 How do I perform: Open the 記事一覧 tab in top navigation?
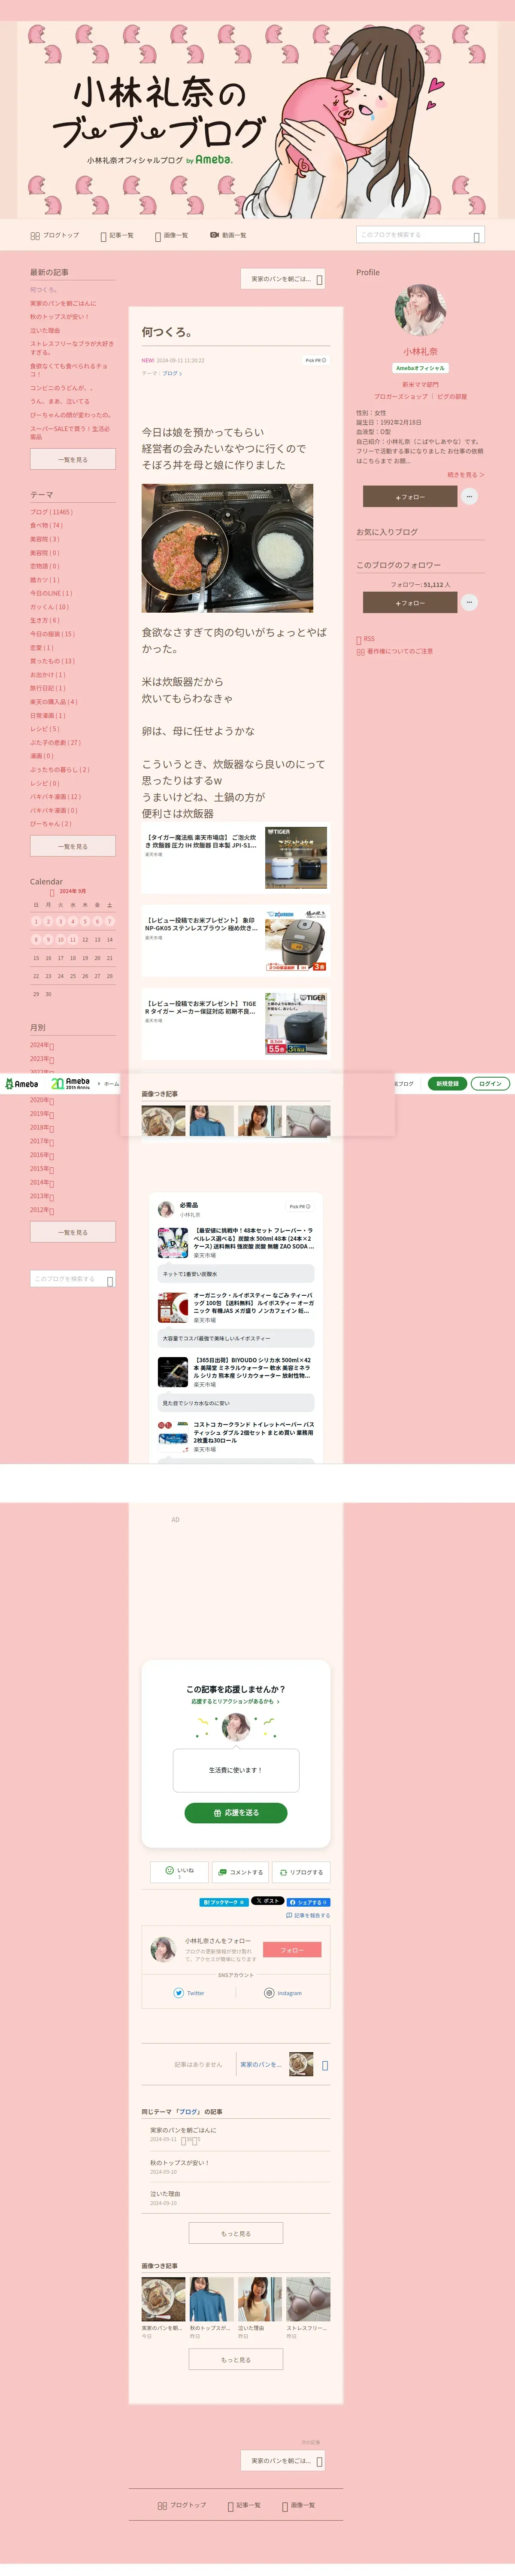click(x=117, y=235)
